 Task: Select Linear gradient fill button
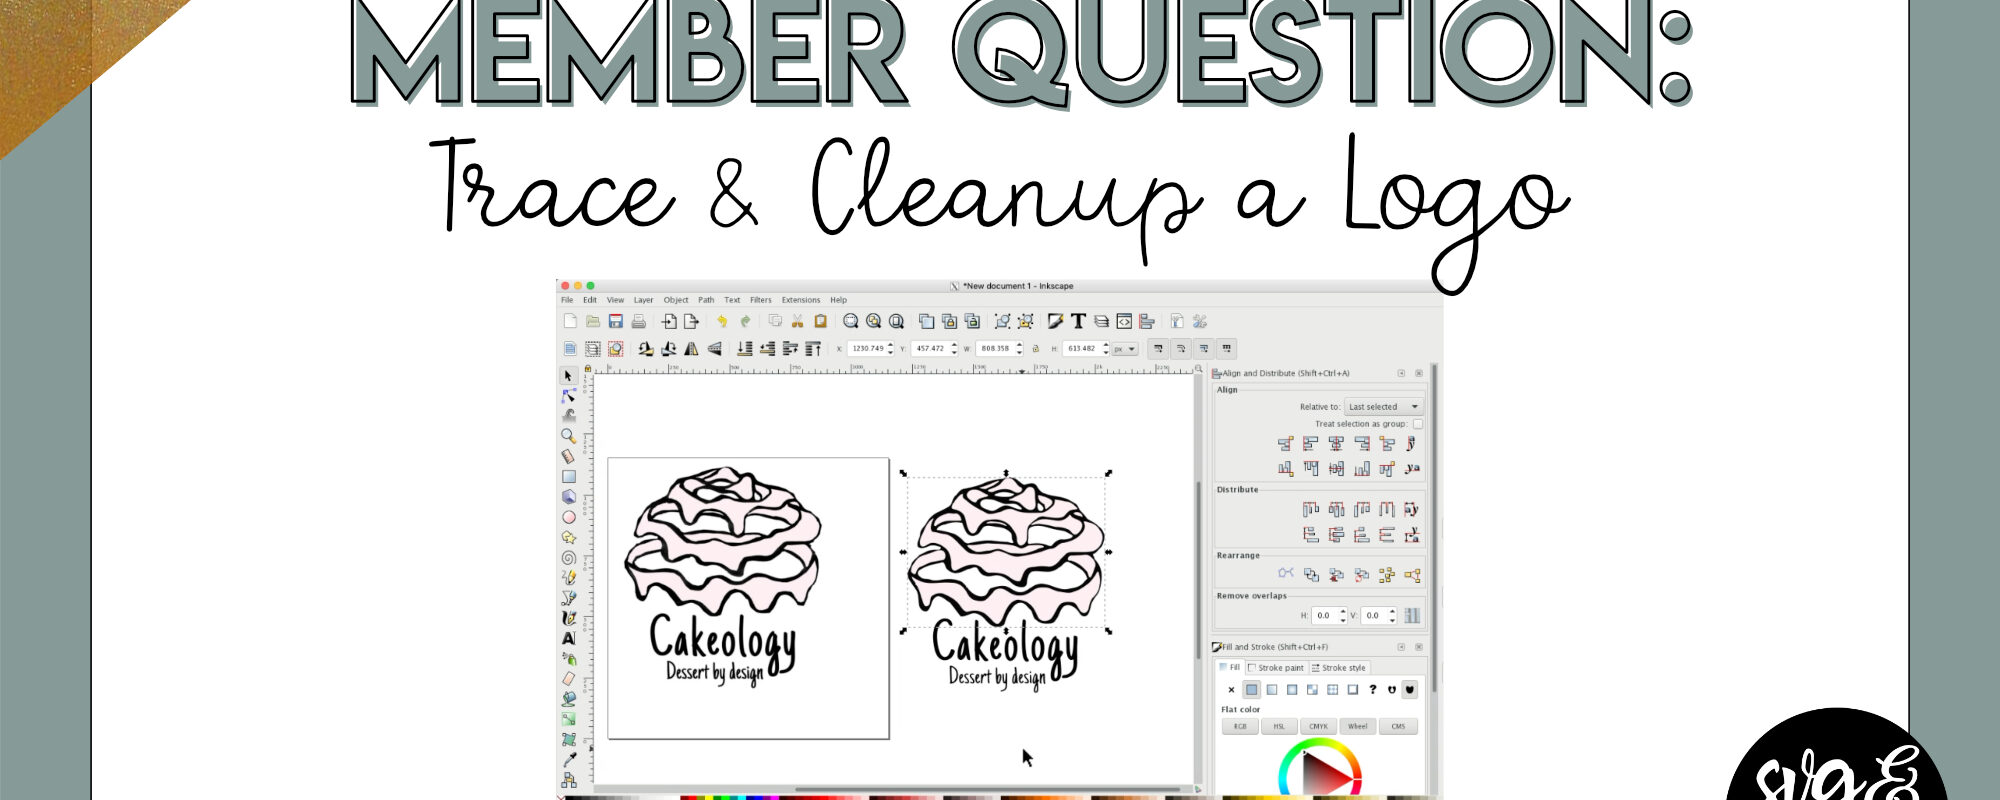click(x=1272, y=689)
